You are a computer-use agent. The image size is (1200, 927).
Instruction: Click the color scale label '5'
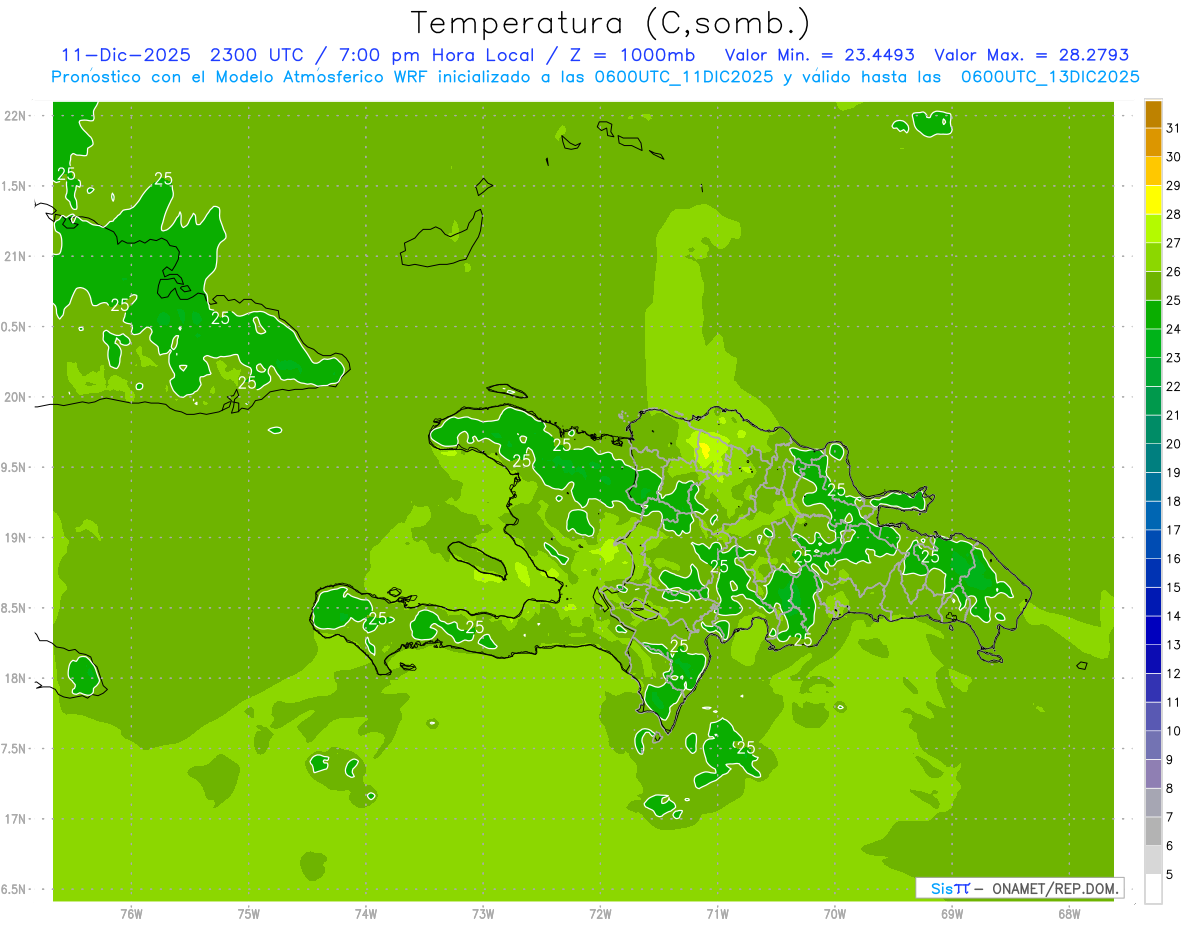[1170, 875]
